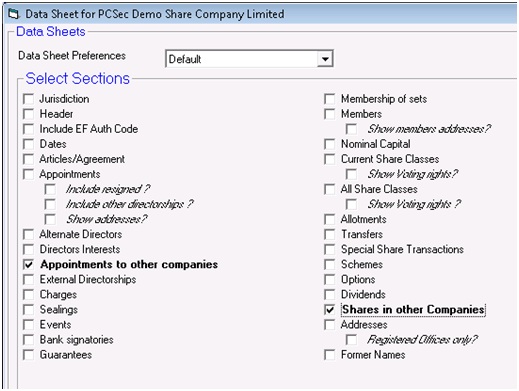Screen dimensions: 519x391
Task: Tick the Sealings checkbox
Action: click(29, 310)
